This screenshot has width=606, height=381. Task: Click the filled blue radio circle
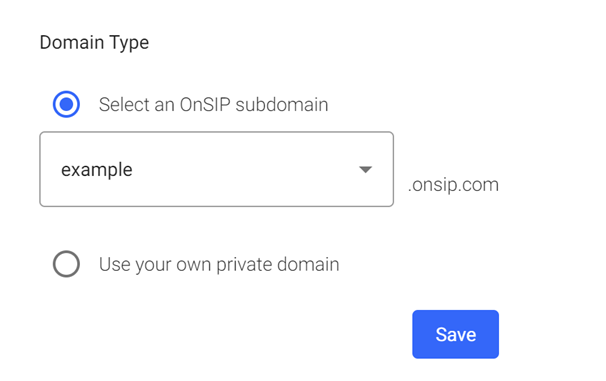pyautogui.click(x=66, y=104)
